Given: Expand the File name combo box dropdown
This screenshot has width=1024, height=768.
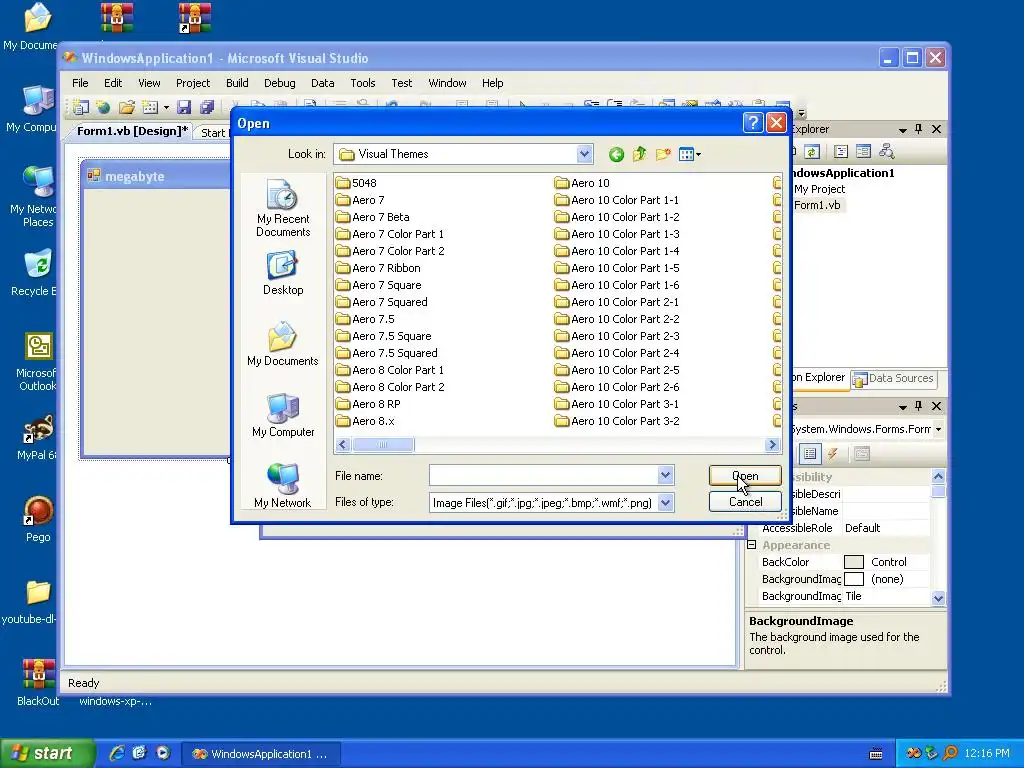Looking at the screenshot, I should [665, 475].
